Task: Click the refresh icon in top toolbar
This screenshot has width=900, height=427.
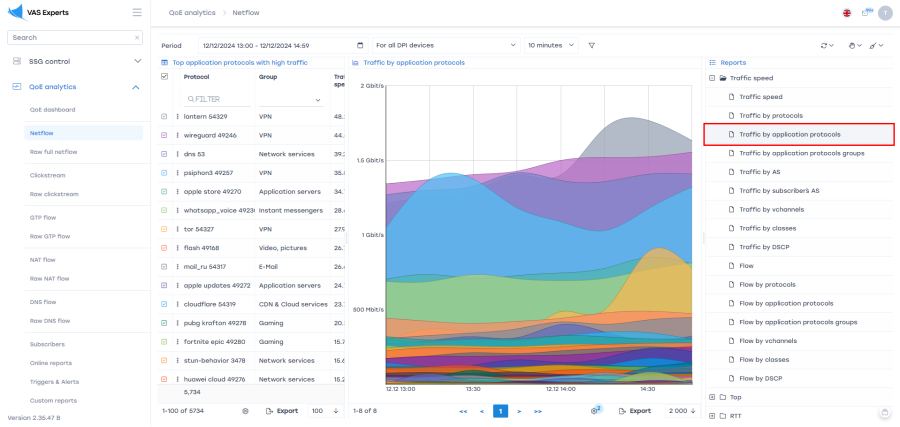Action: [824, 45]
